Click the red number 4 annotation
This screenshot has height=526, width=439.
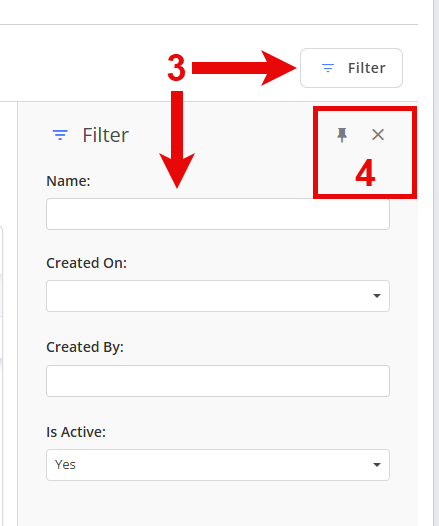365,173
